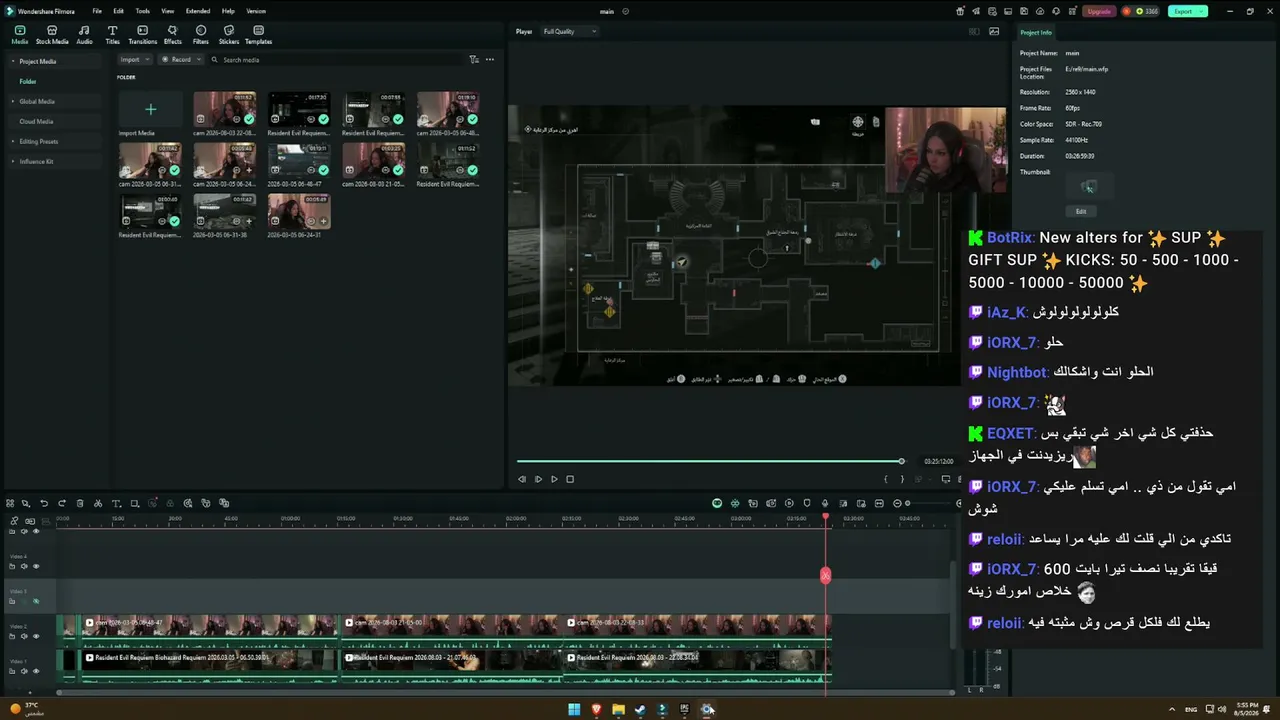Open the Templates library
This screenshot has width=1280, height=720.
[x=258, y=35]
